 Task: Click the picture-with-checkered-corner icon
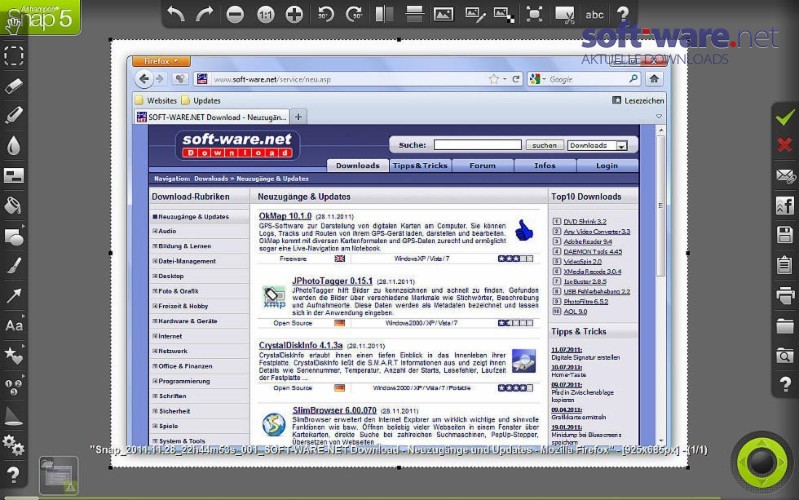[x=504, y=14]
